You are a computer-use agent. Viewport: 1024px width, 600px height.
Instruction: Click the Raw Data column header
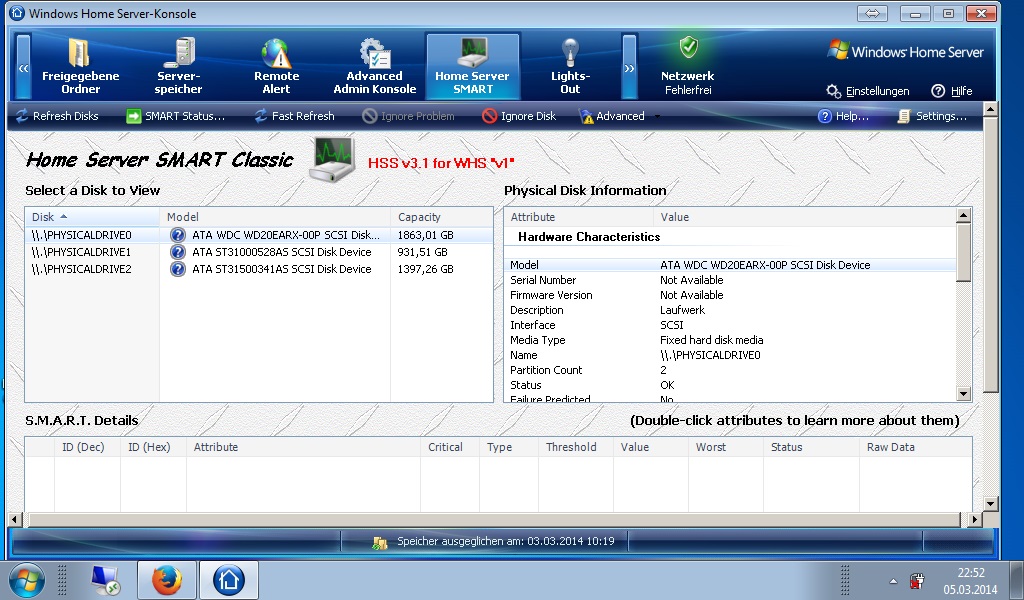tap(916, 447)
